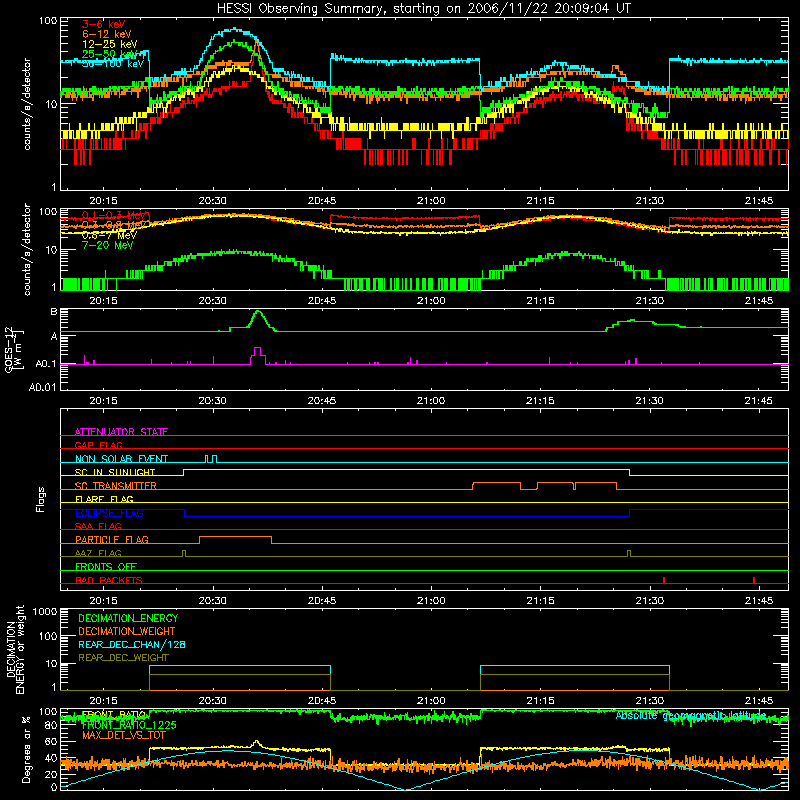The image size is (800, 800).
Task: Select the SC_IN_SUNLIGHT flag label
Action: point(115,472)
